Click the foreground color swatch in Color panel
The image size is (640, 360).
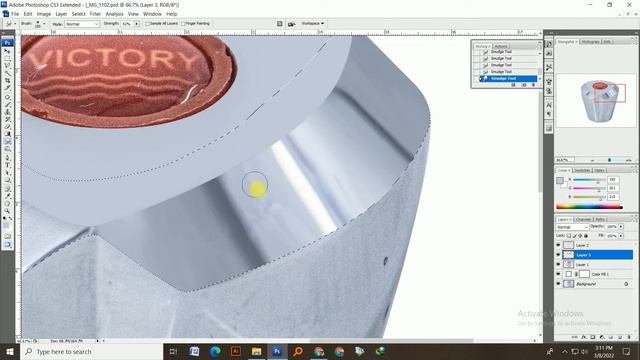pos(560,180)
